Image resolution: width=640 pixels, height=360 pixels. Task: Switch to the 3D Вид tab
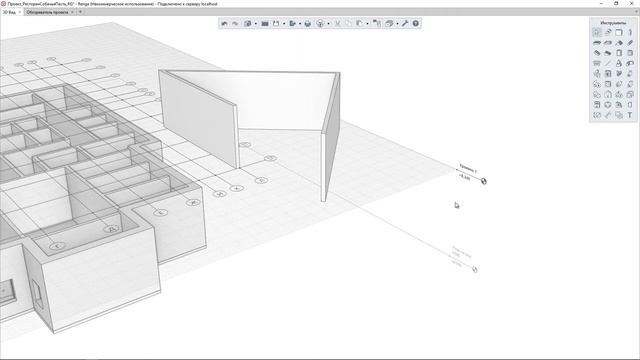[x=9, y=12]
